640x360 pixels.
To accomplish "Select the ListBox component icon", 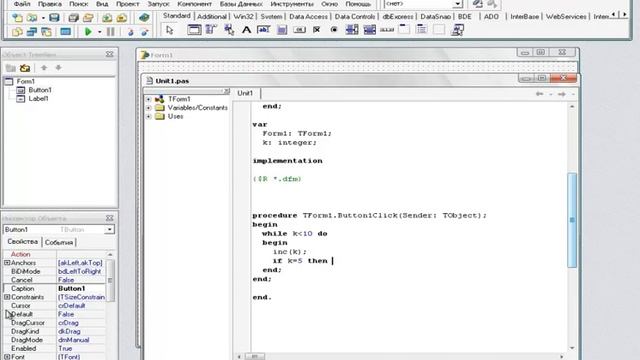I will 351,30.
